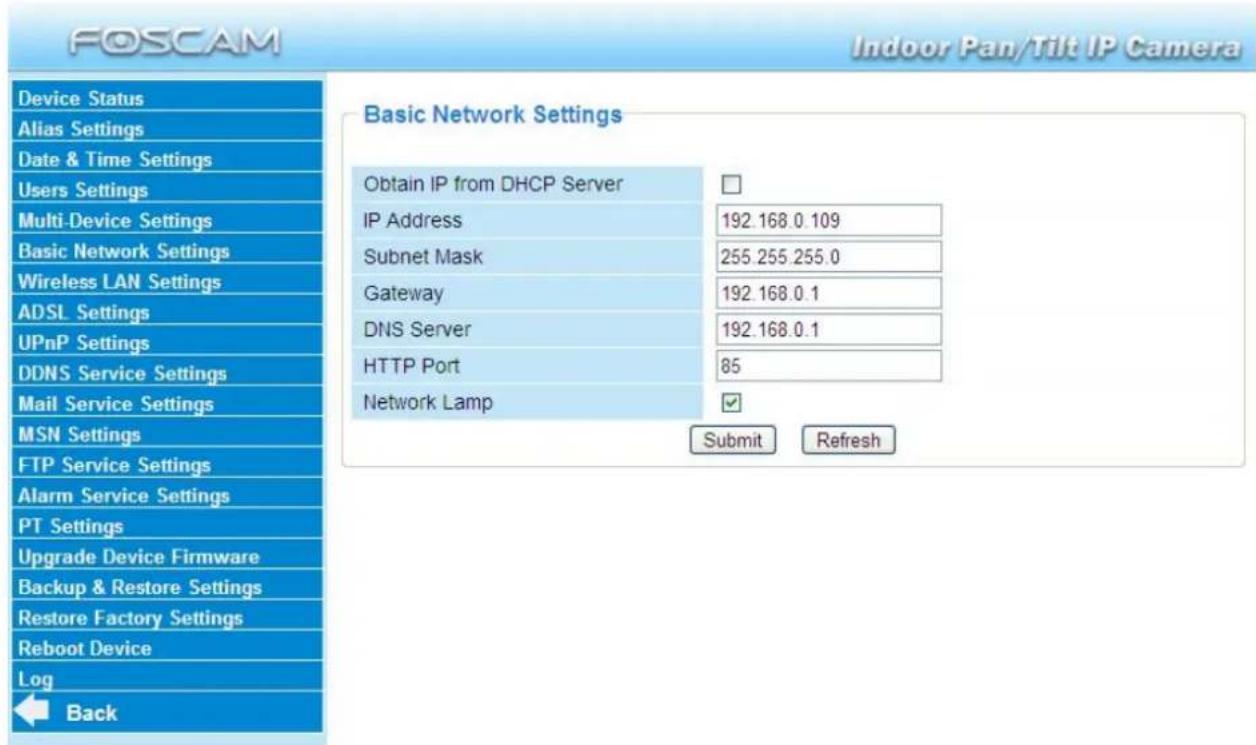Enable Obtain IP from DHCP Server checkbox

tap(731, 184)
